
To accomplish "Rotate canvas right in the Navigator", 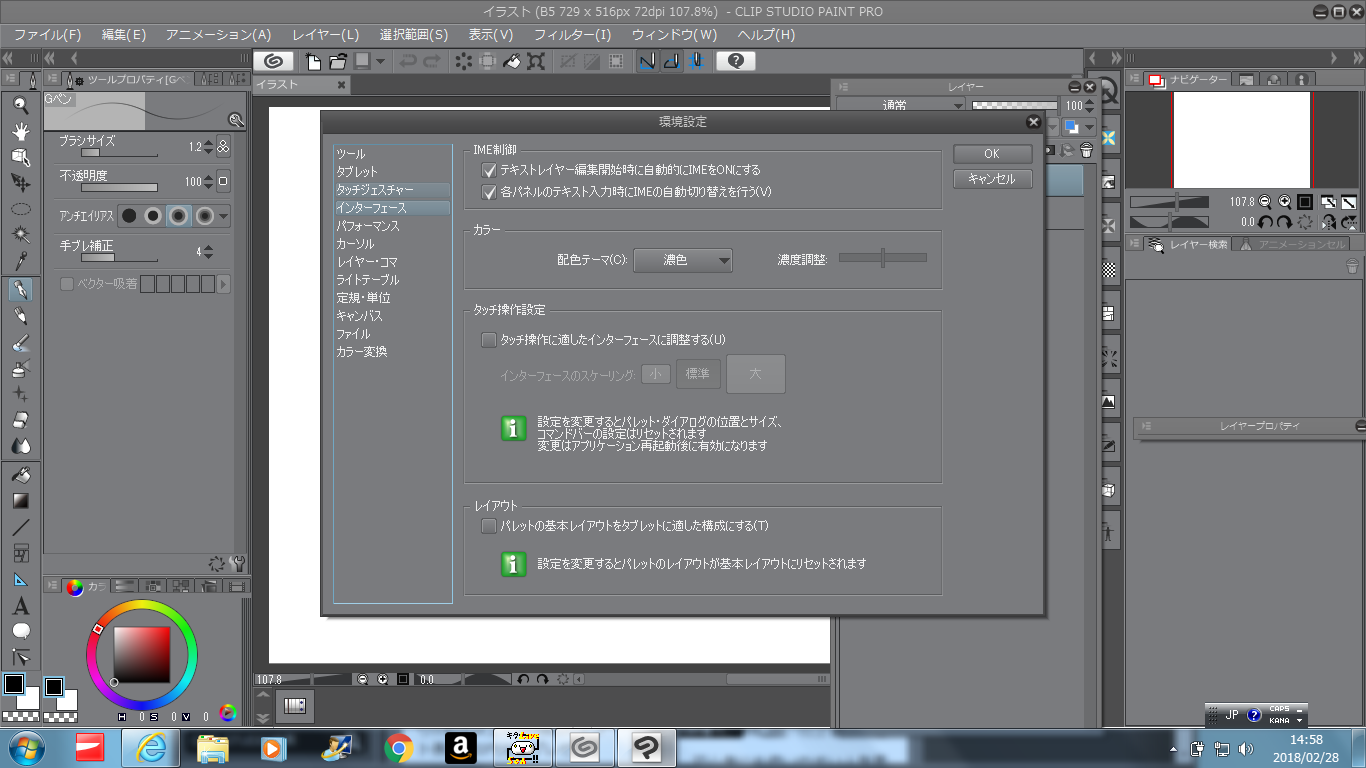I will 1283,222.
